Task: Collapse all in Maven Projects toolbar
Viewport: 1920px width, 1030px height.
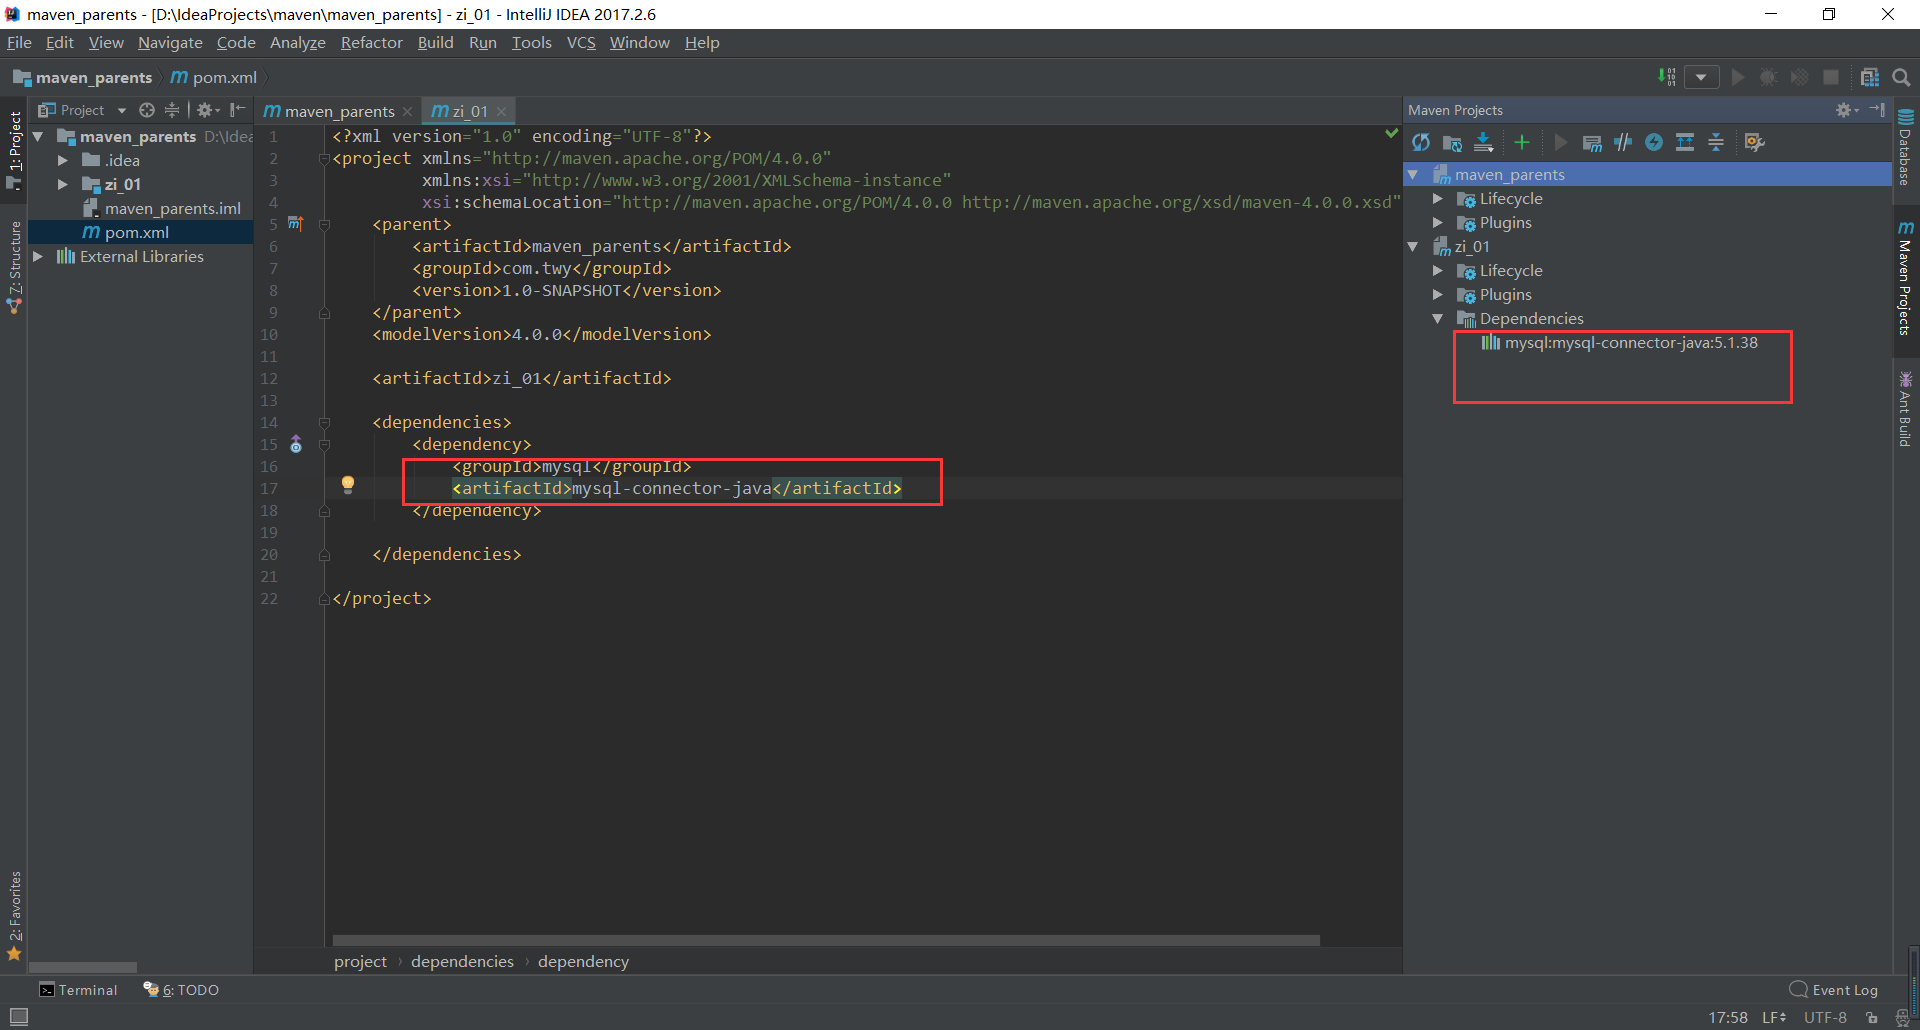Action: pos(1716,143)
